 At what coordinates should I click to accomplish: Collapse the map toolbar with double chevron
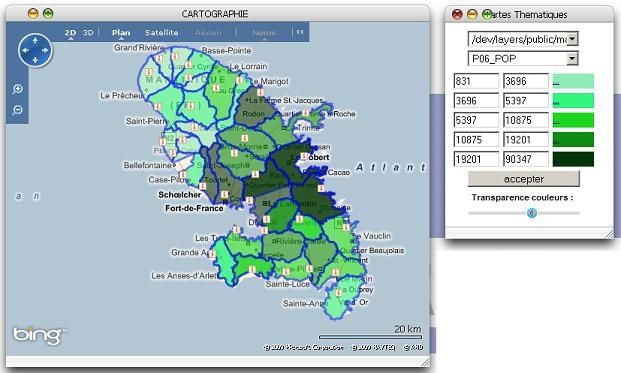coord(300,32)
